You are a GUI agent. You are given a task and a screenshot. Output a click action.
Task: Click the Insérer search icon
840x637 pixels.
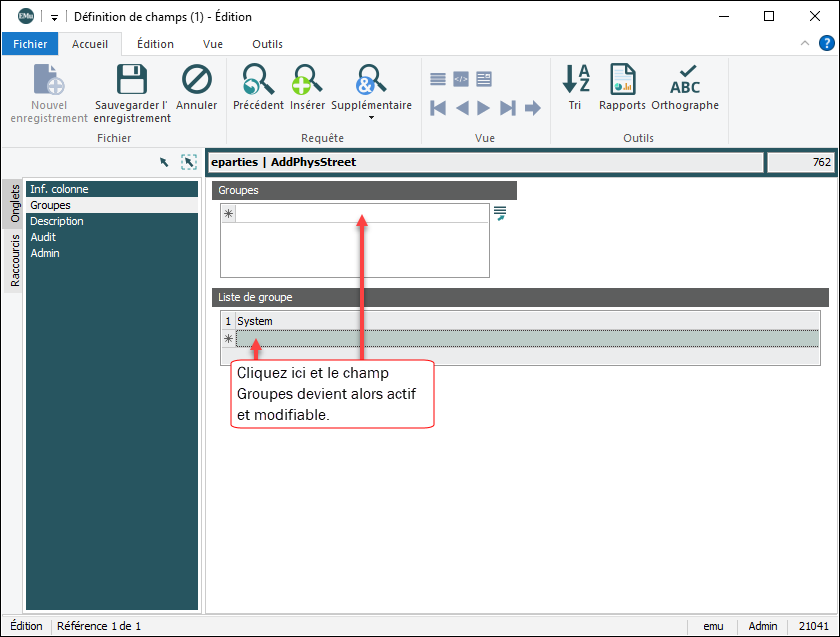point(307,82)
